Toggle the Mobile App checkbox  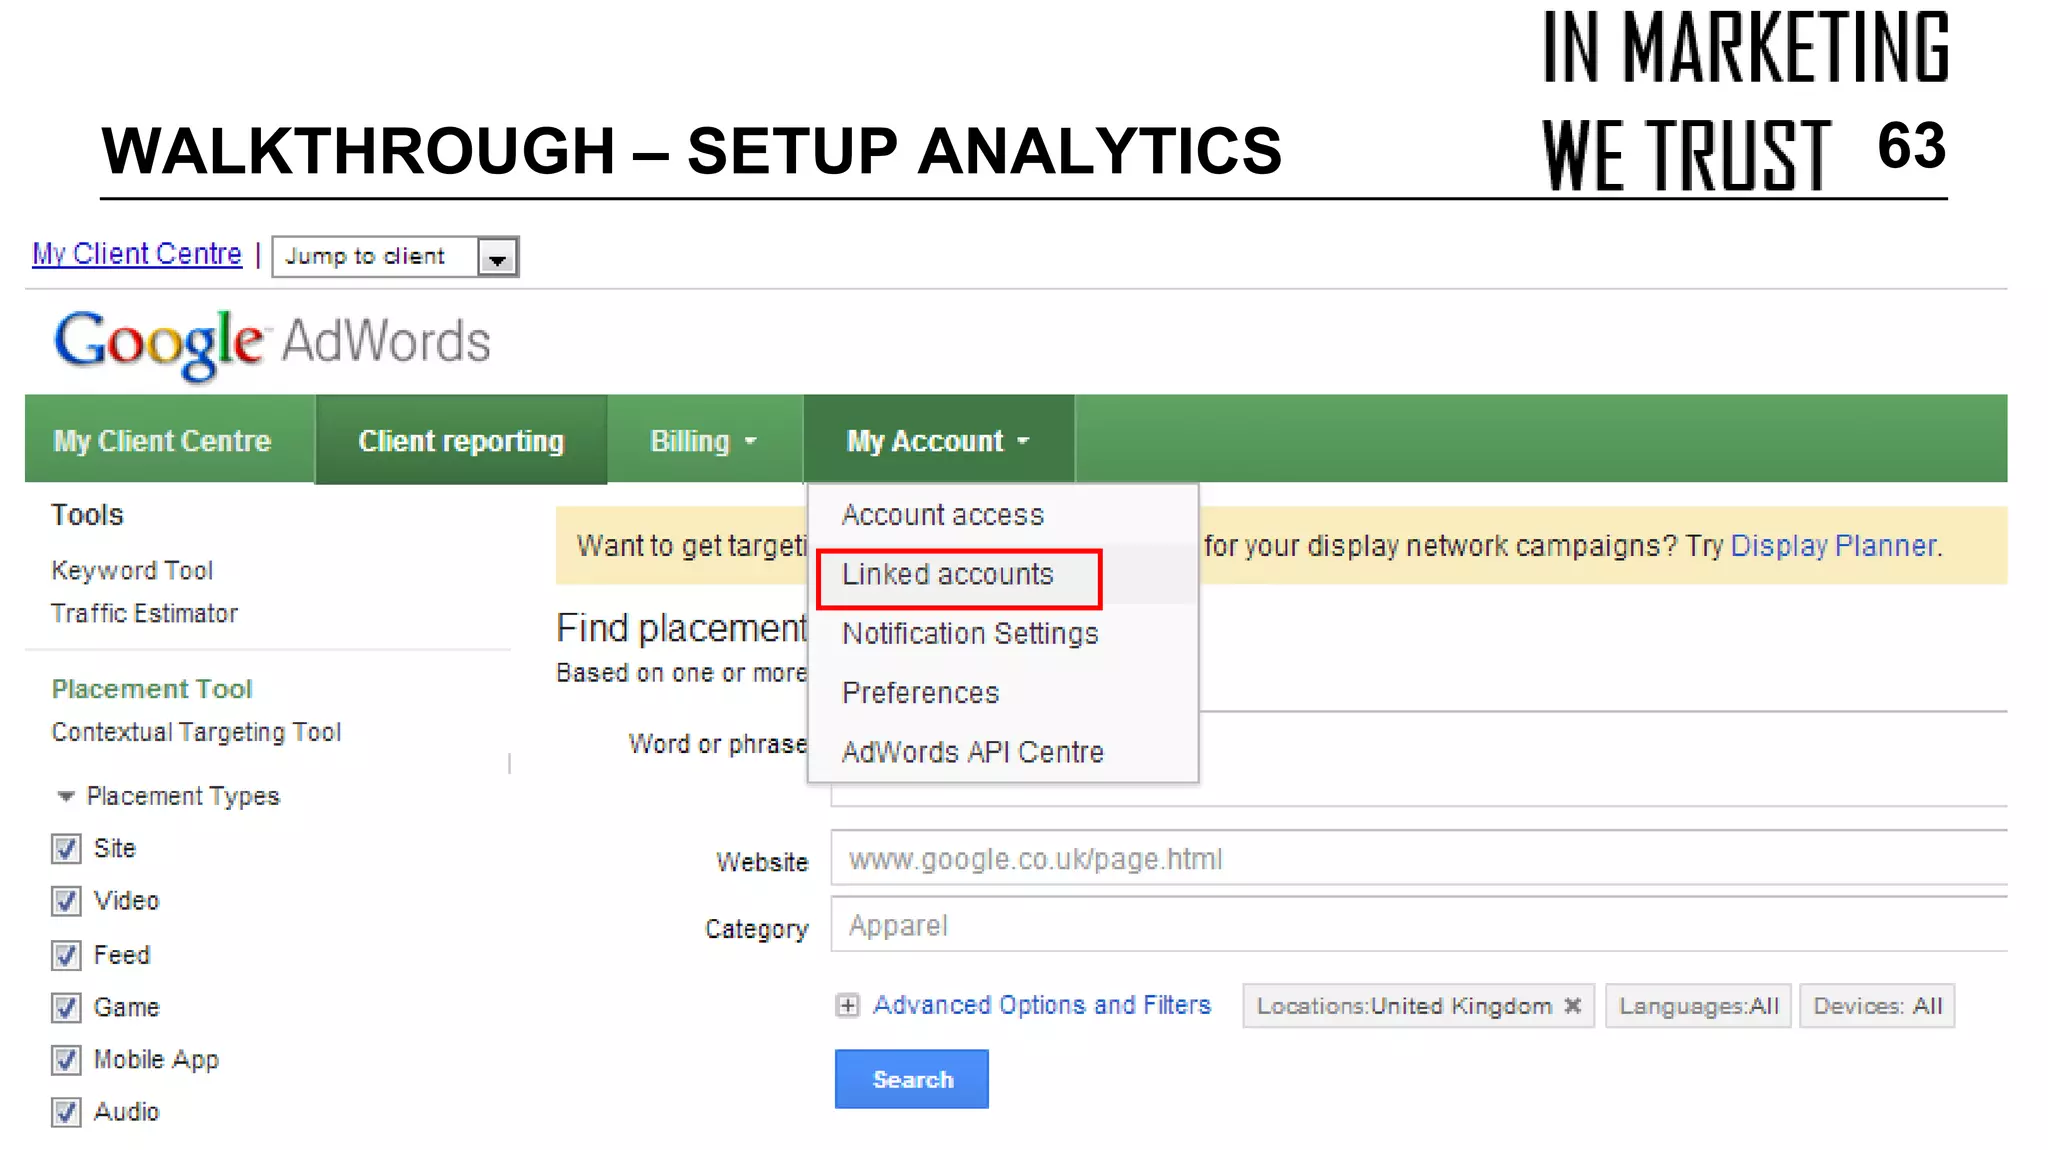click(x=66, y=1059)
